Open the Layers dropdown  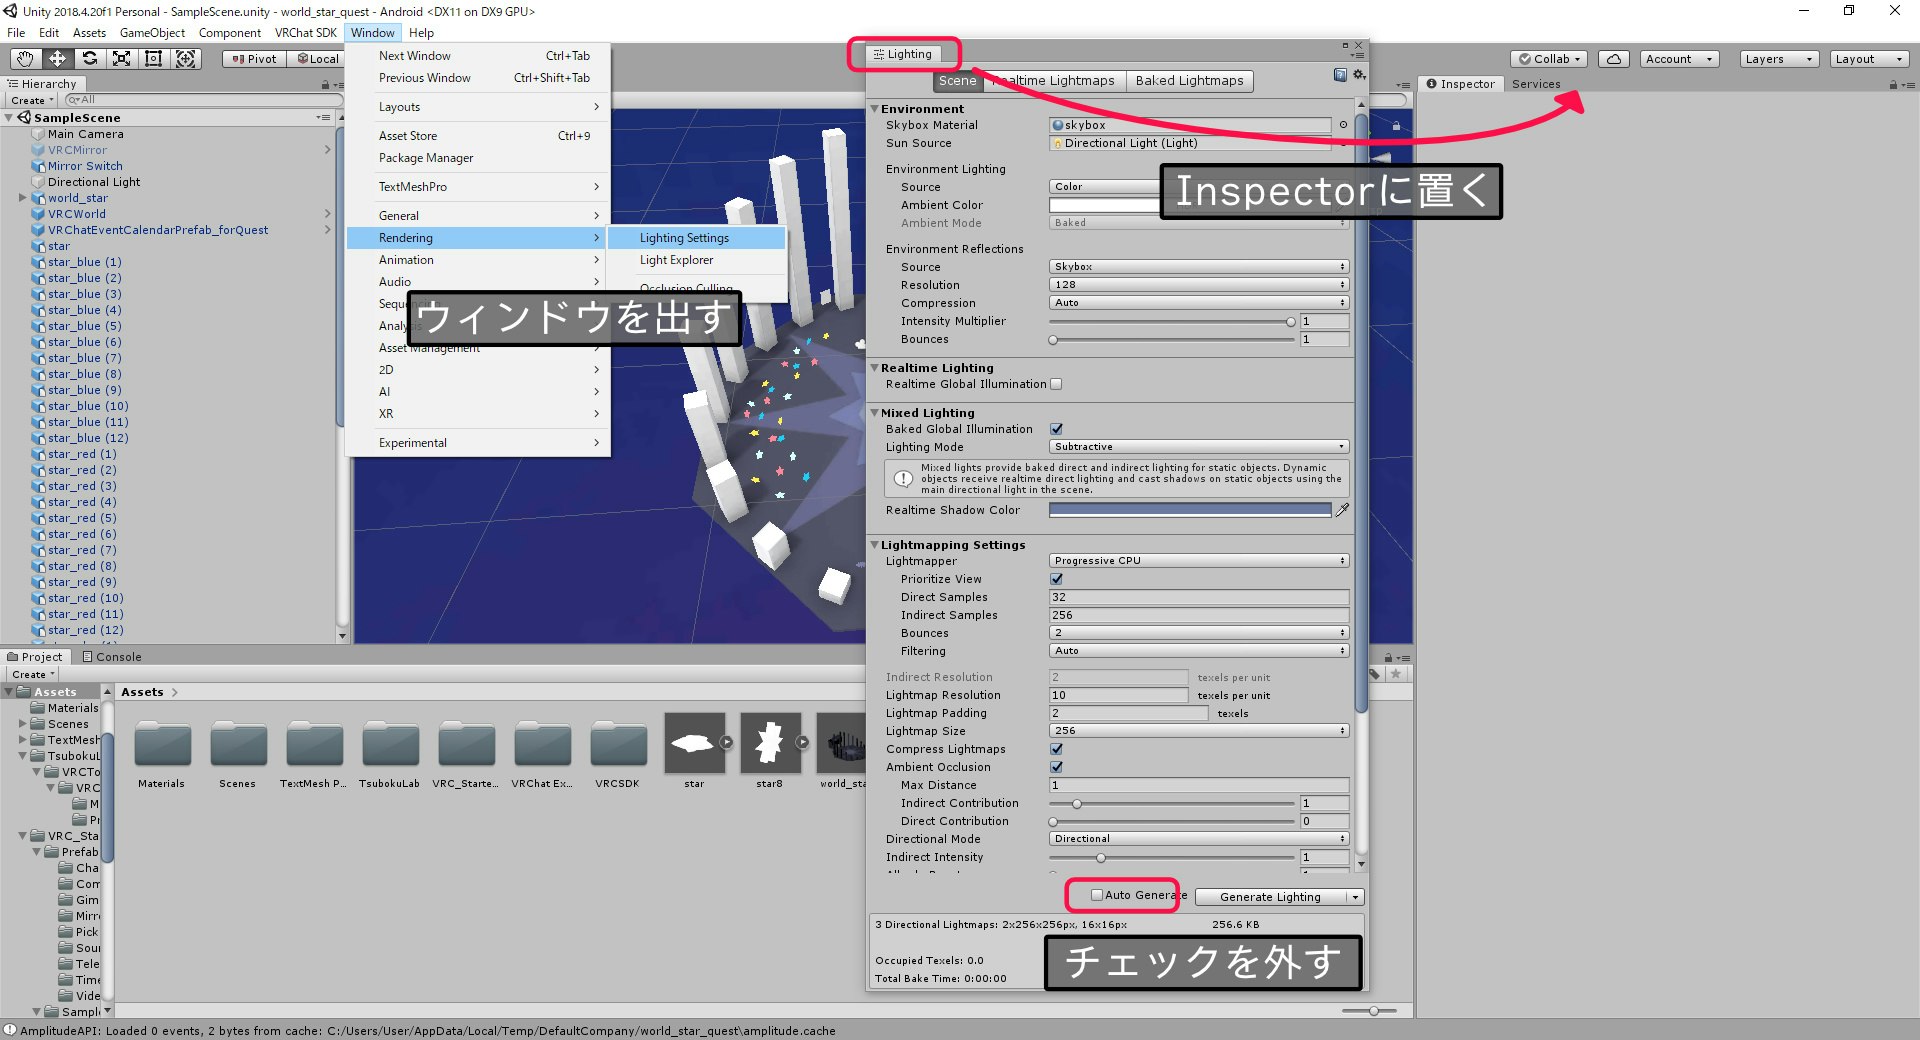[1779, 59]
